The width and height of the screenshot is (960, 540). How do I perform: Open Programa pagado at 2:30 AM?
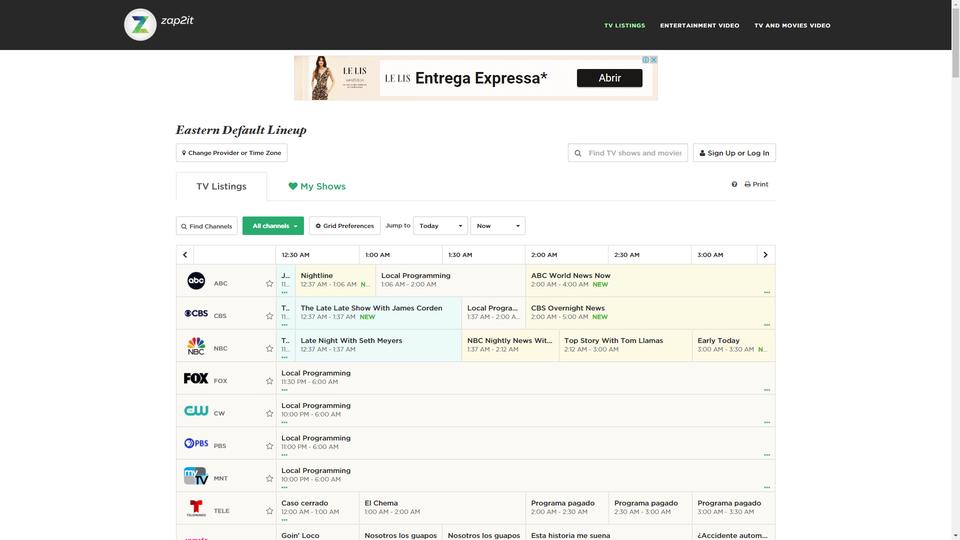[x=650, y=508]
